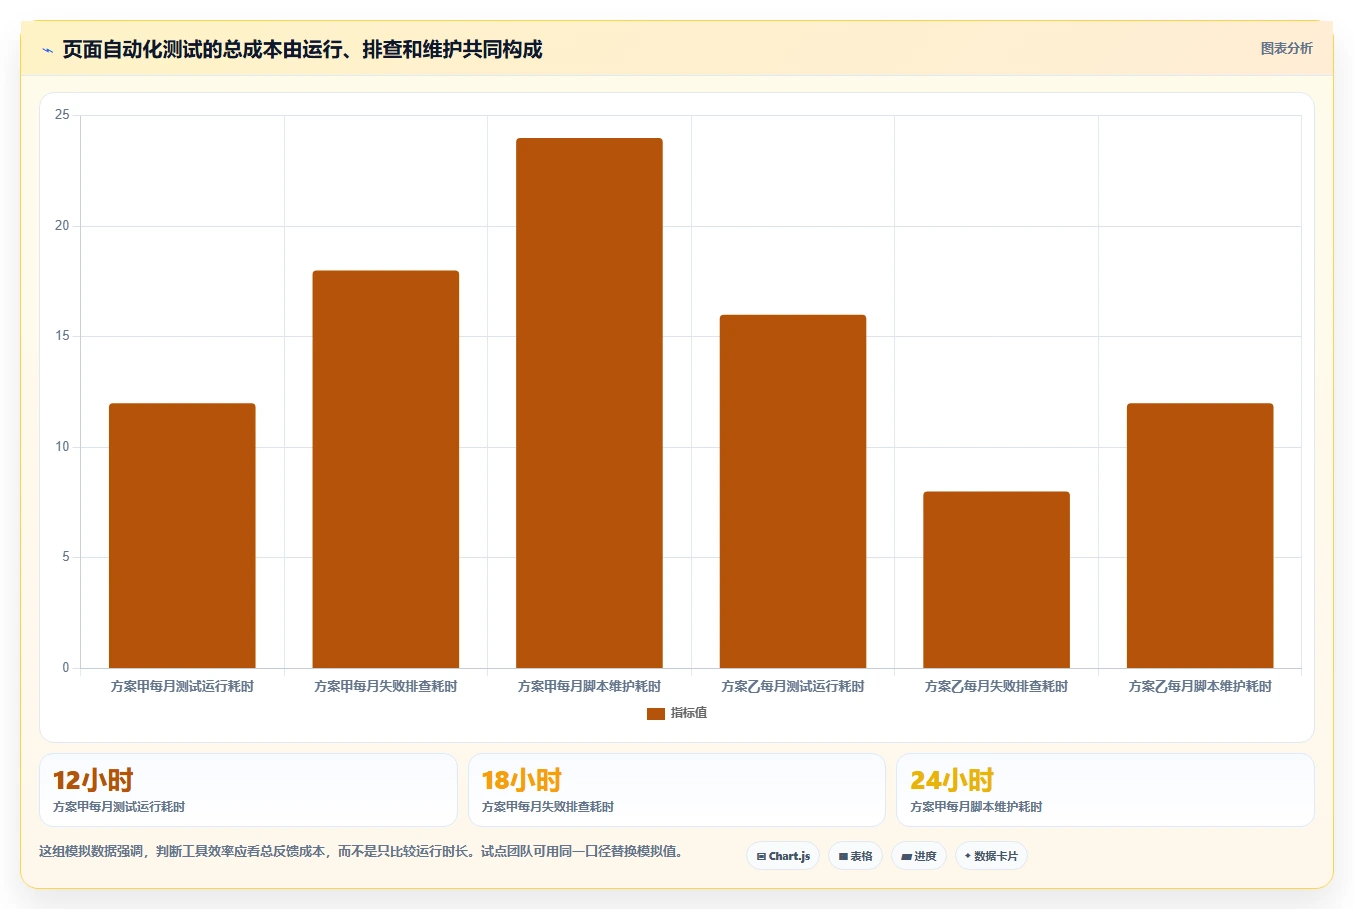Toggle the 指标值 legend color swatch
Image resolution: width=1354 pixels, height=909 pixels.
[656, 713]
